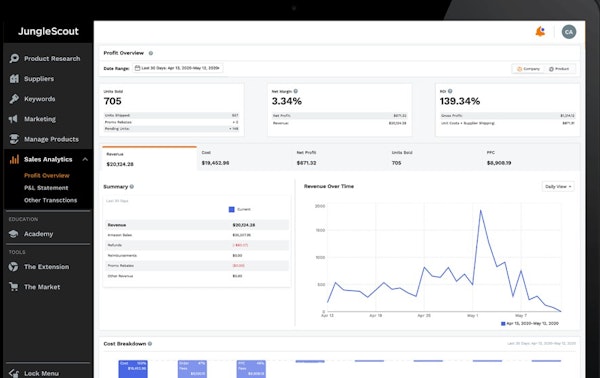The image size is (600, 378).
Task: Open the Daily View dropdown
Action: (x=558, y=186)
